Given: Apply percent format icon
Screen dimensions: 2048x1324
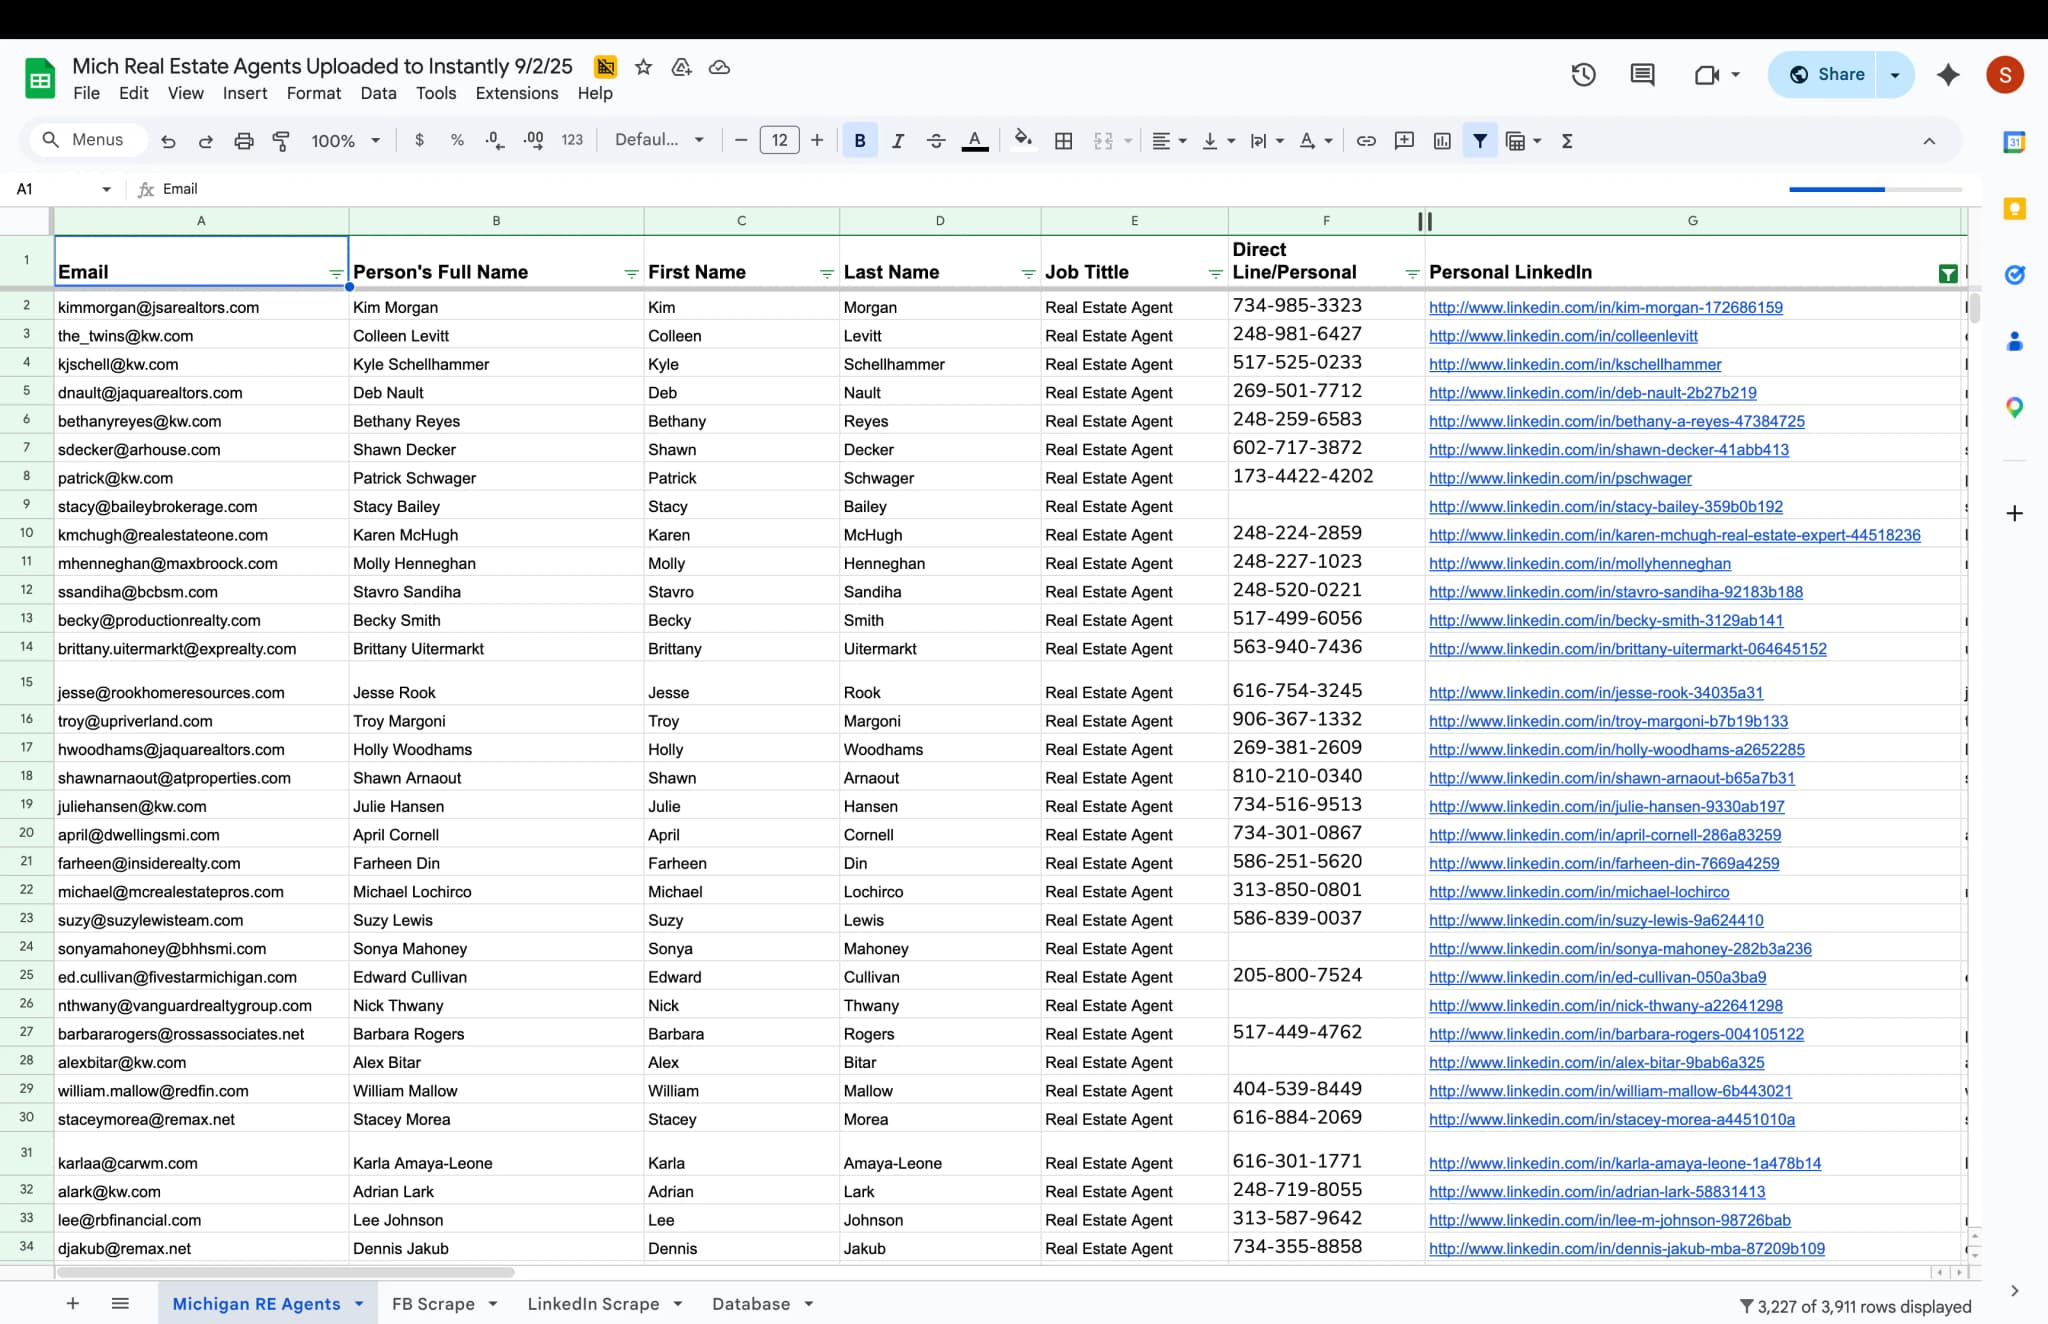Looking at the screenshot, I should 457,141.
